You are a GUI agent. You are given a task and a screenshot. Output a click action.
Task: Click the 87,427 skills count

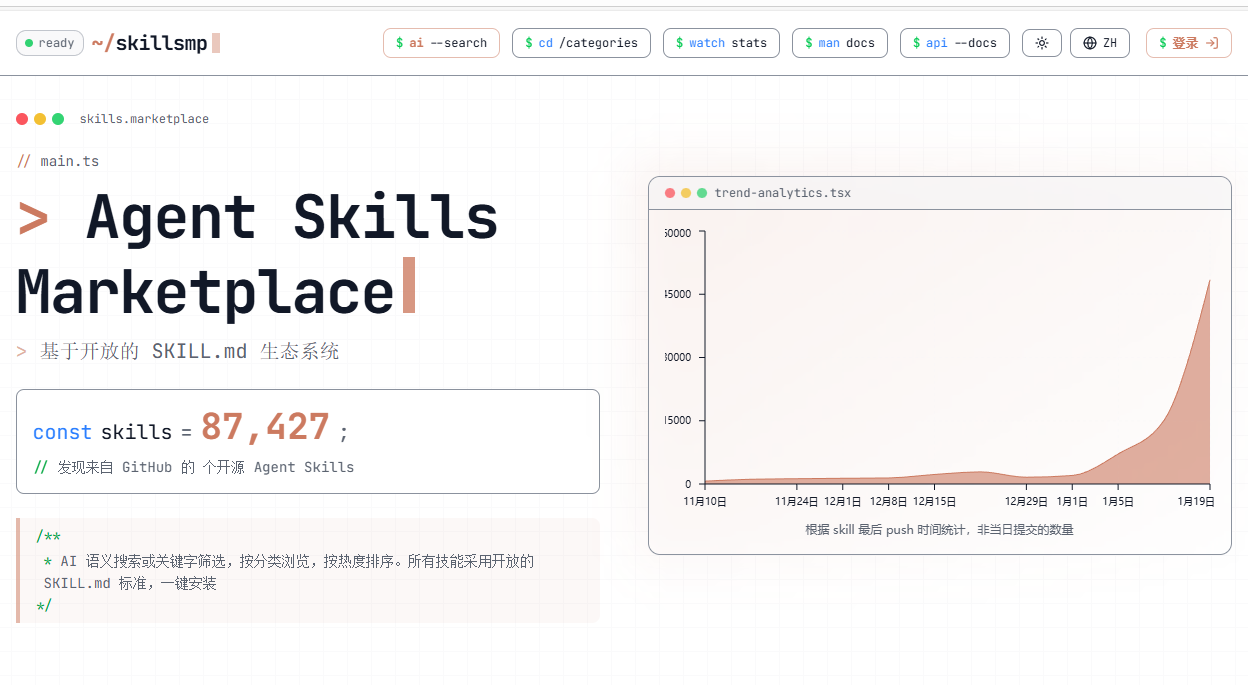pos(265,428)
